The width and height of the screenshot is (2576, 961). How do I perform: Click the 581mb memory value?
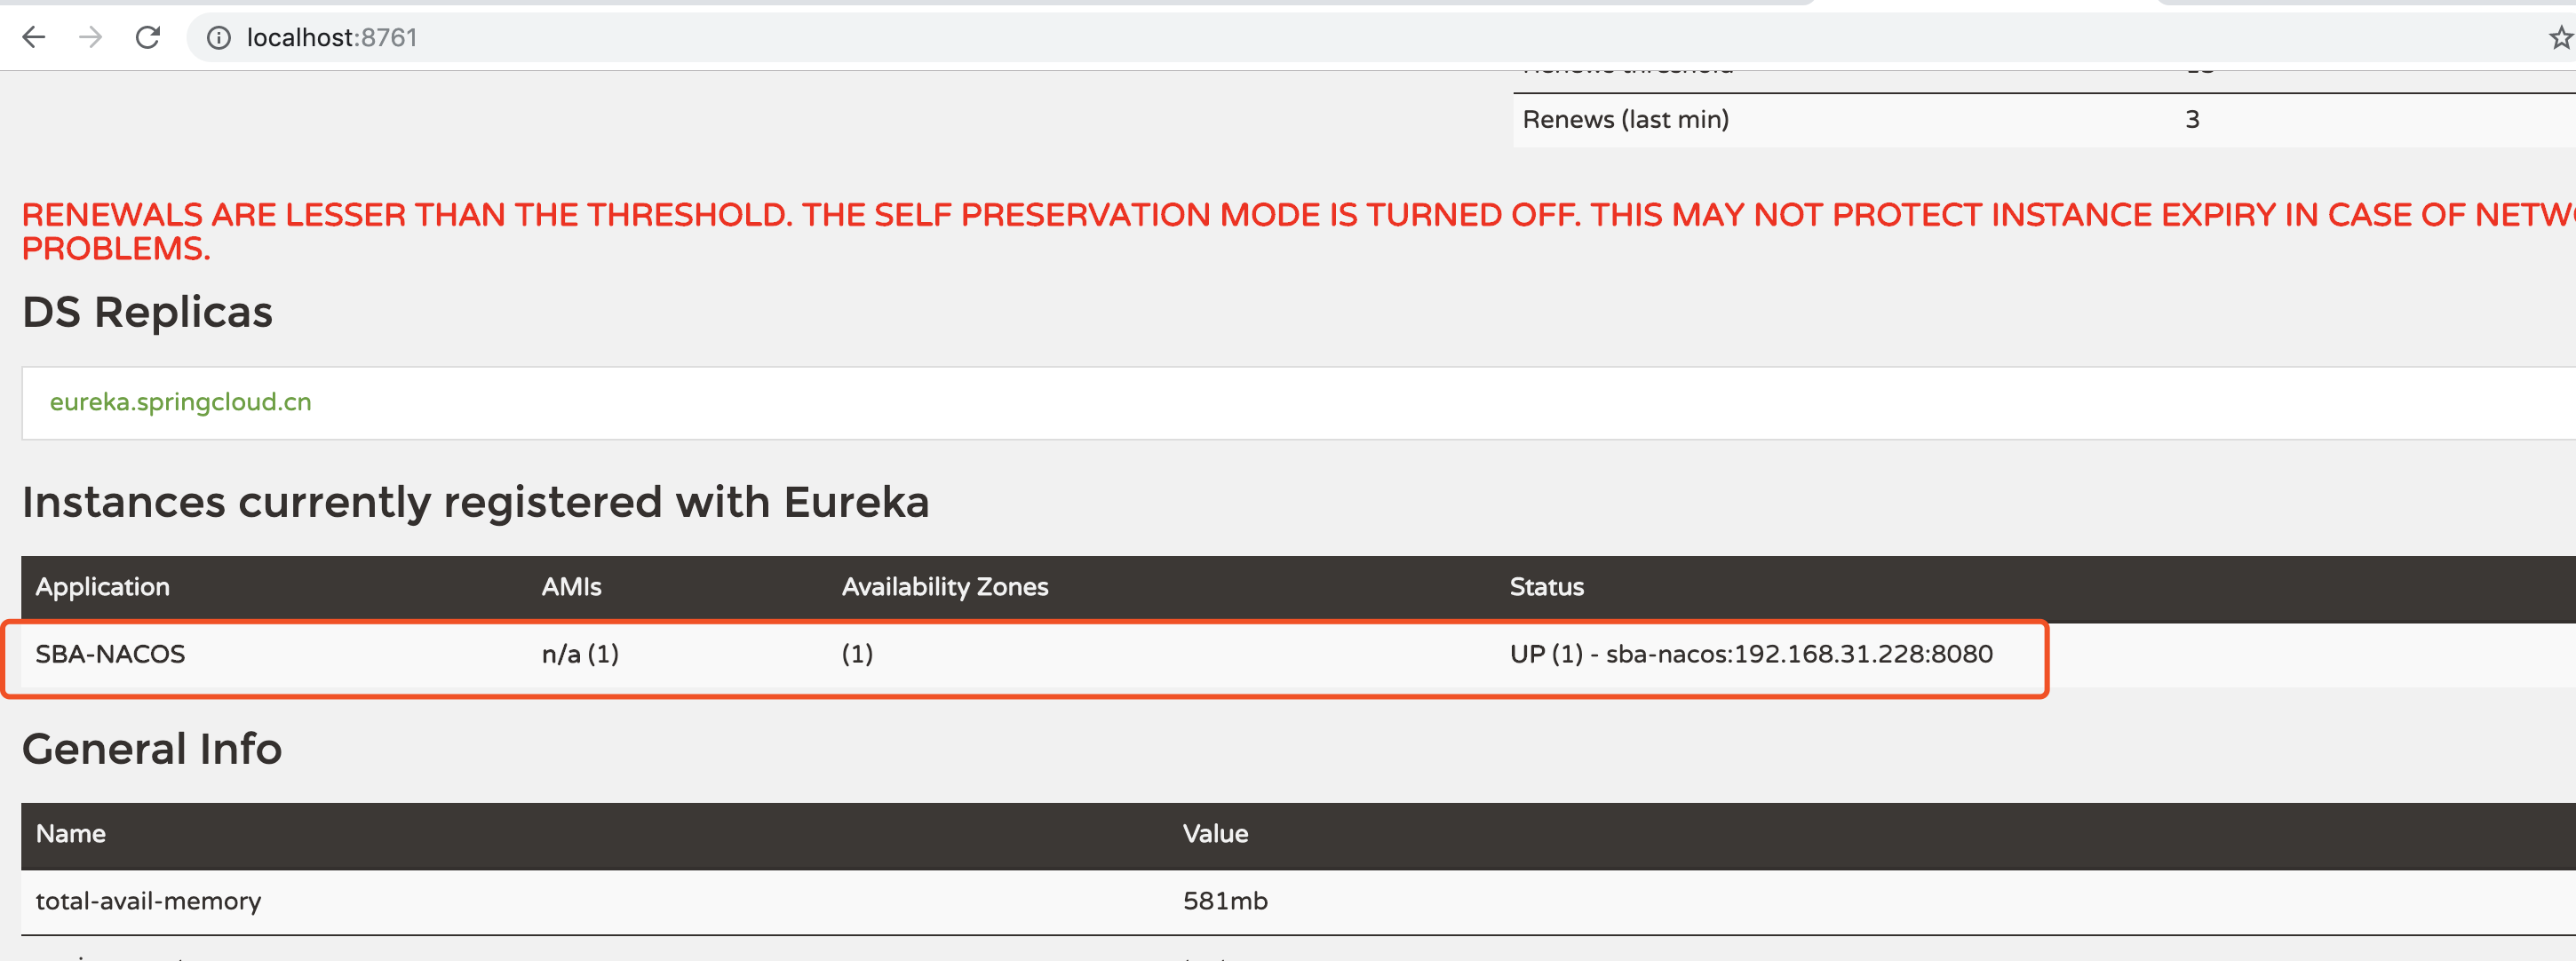[x=1225, y=901]
